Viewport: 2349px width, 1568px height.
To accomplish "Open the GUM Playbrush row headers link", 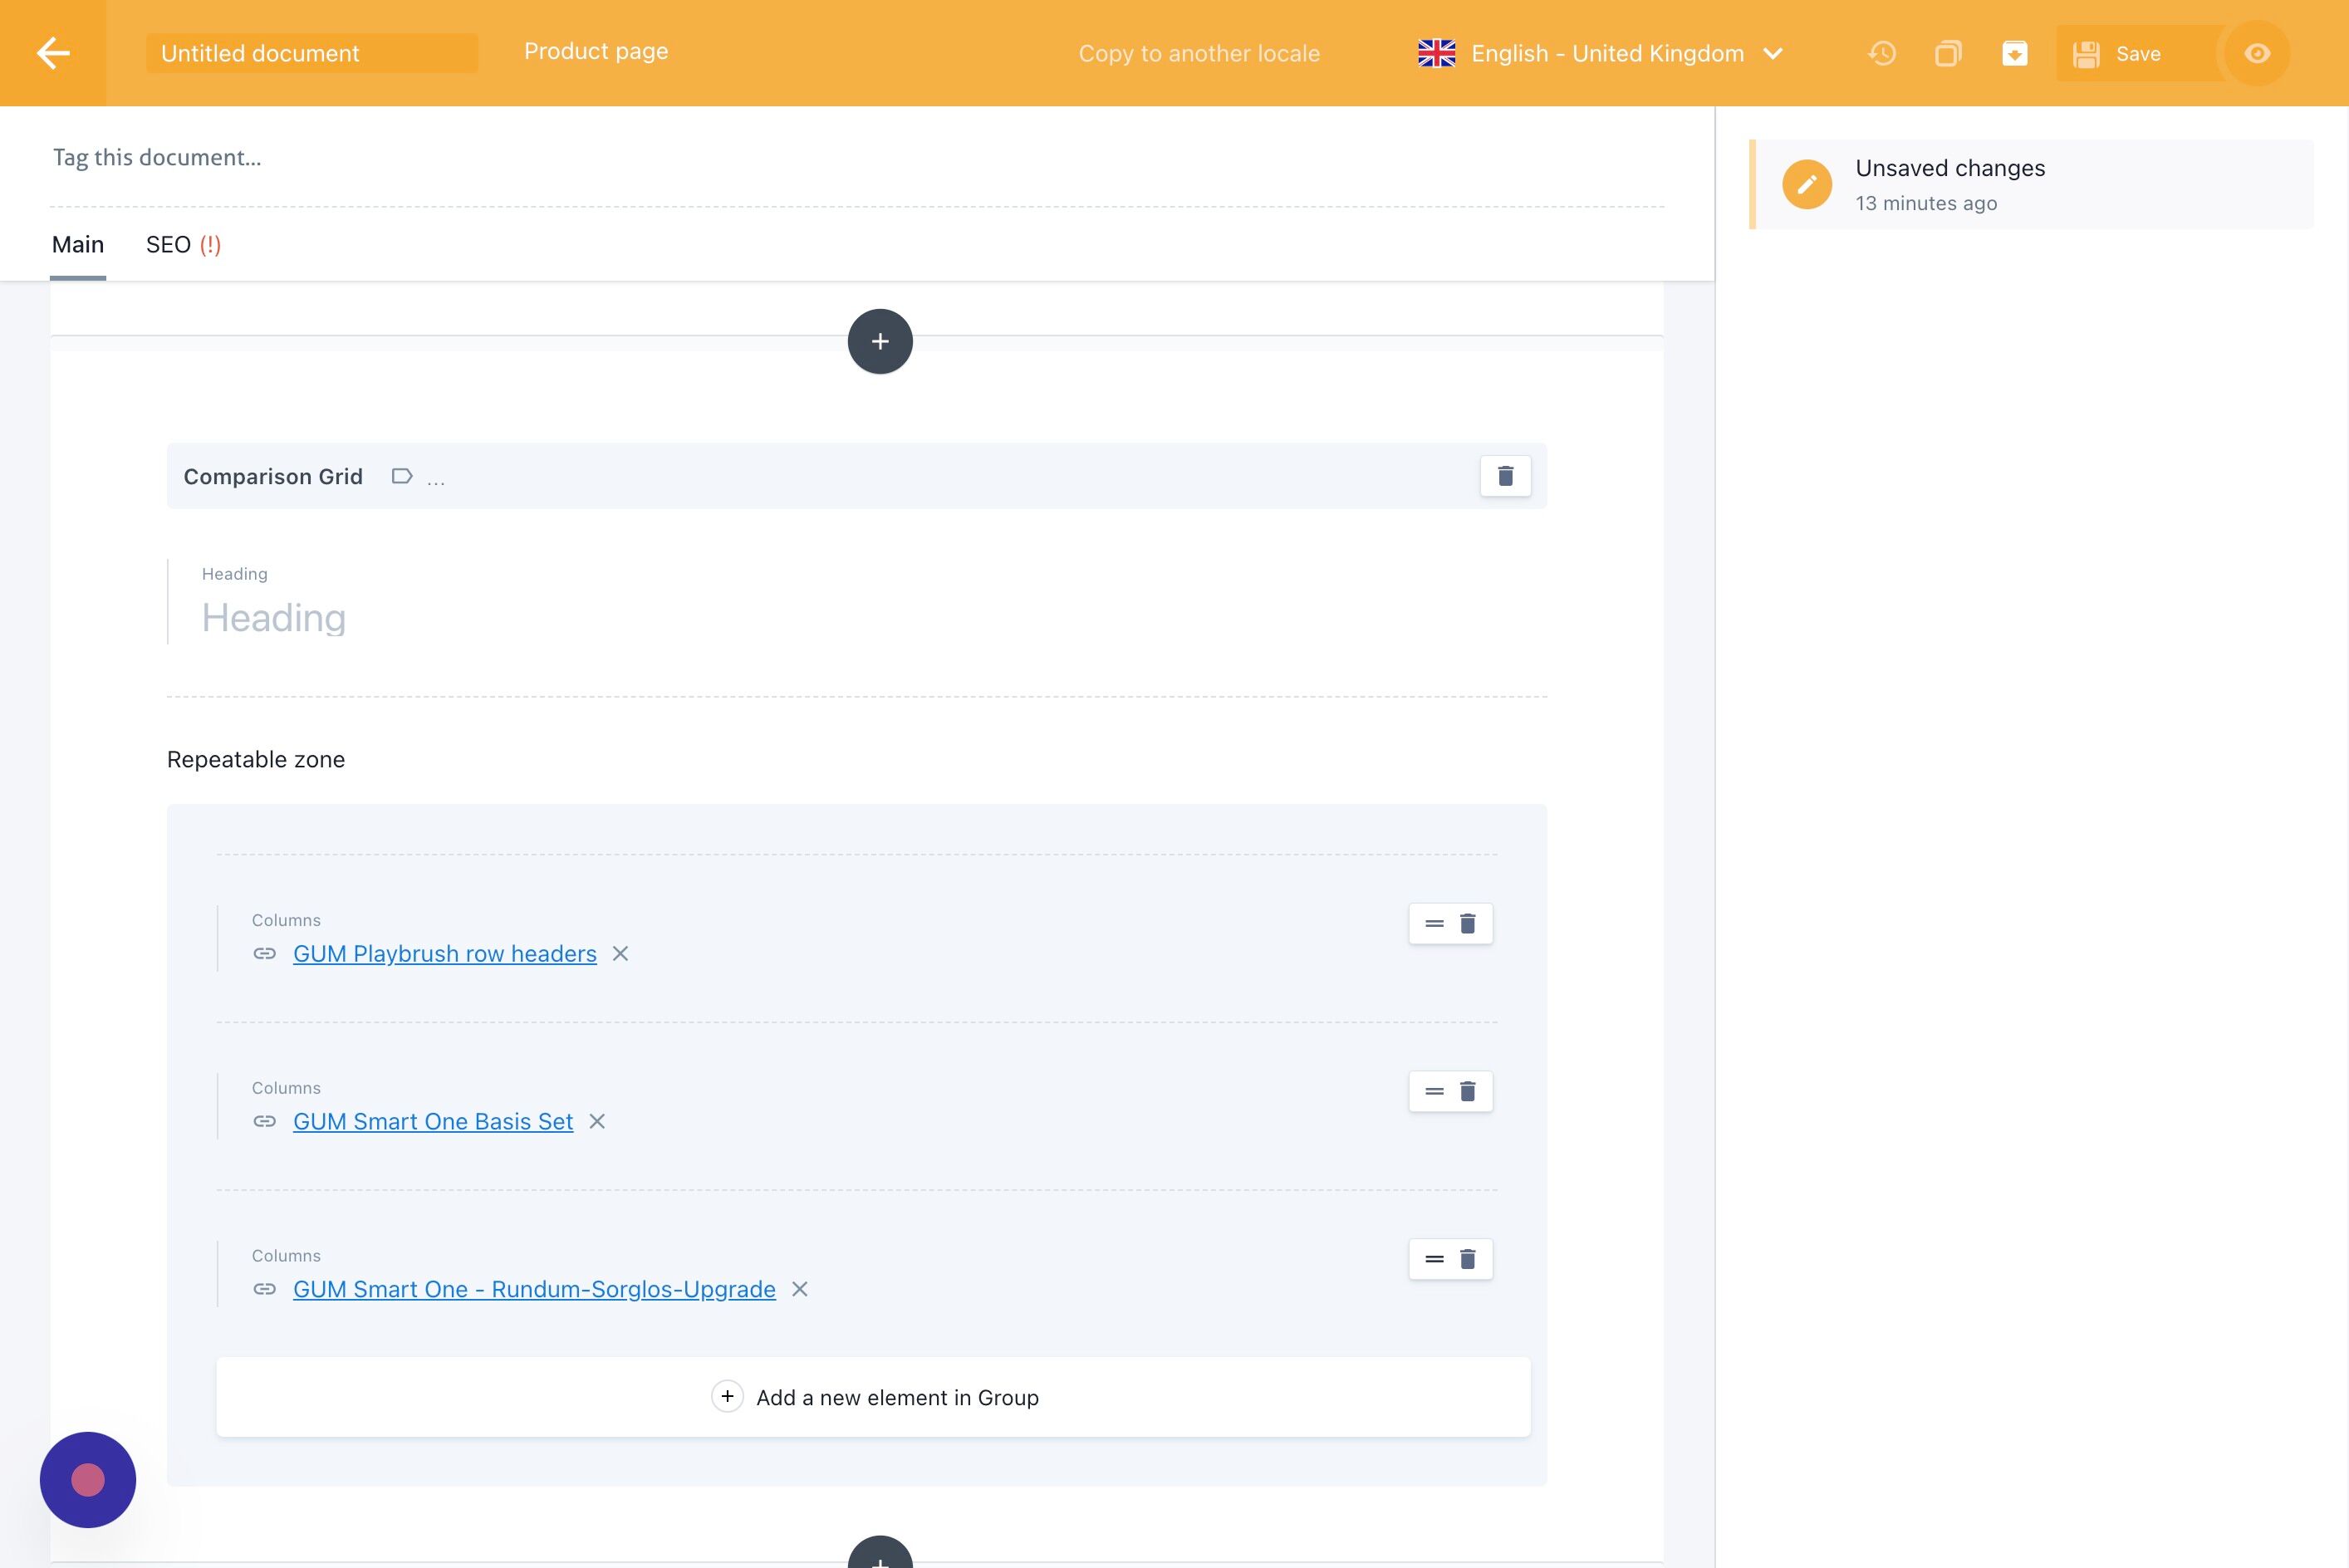I will tap(444, 954).
